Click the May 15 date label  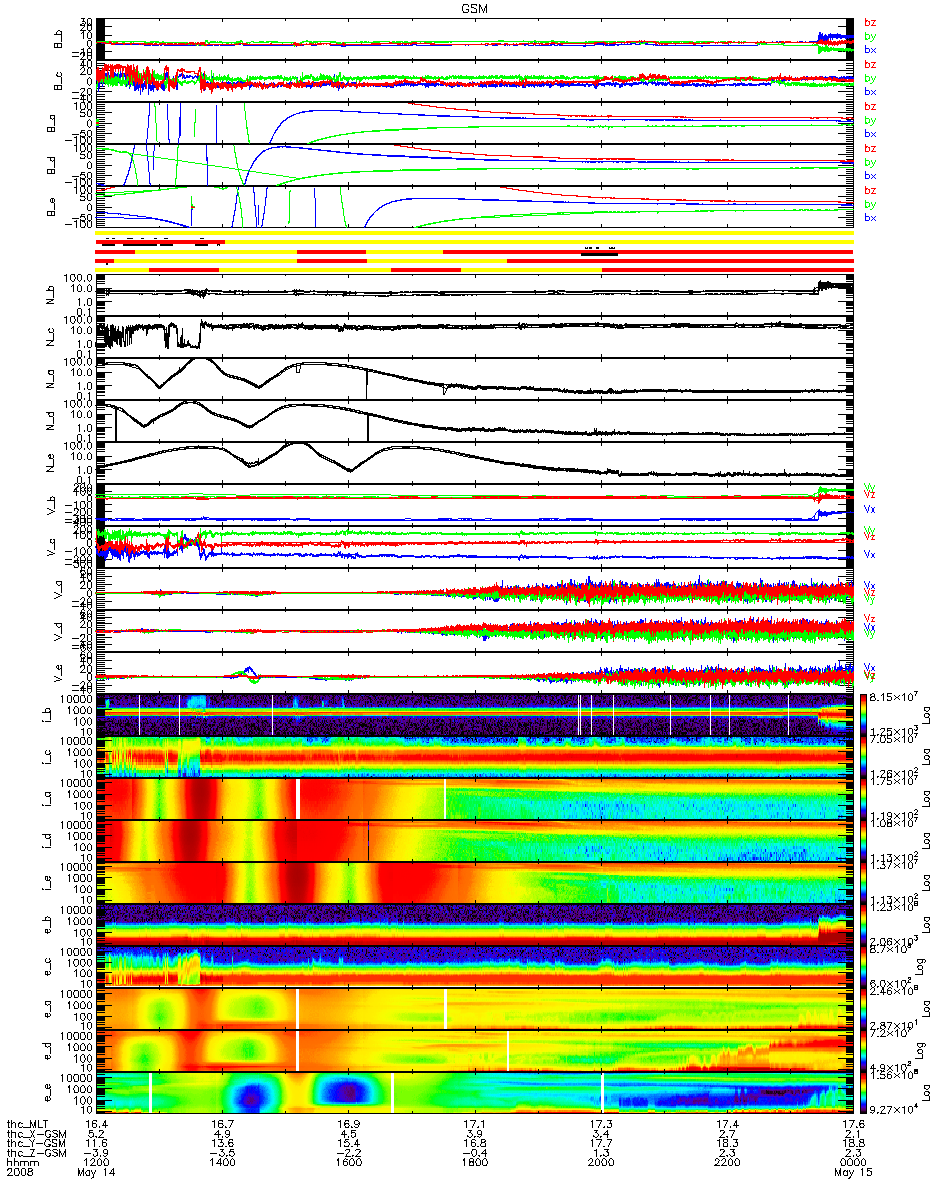[x=854, y=1174]
